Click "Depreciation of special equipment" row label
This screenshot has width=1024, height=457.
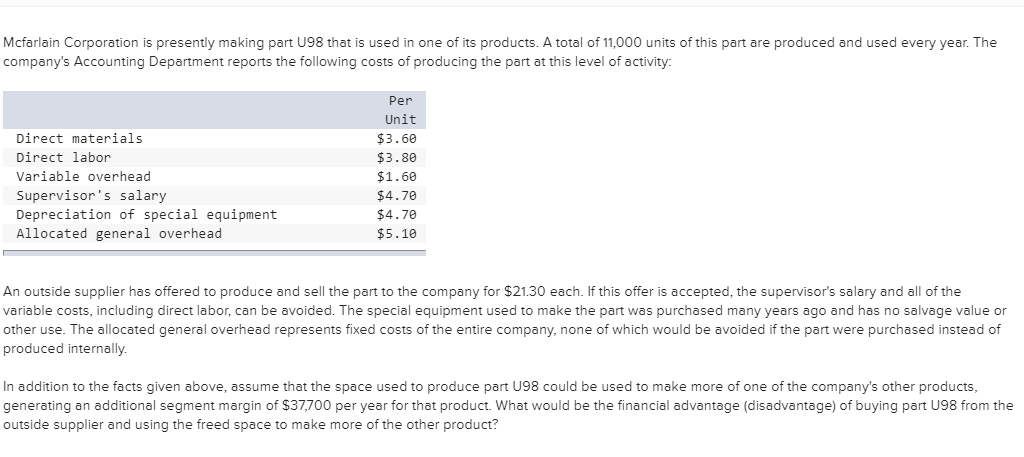click(147, 214)
